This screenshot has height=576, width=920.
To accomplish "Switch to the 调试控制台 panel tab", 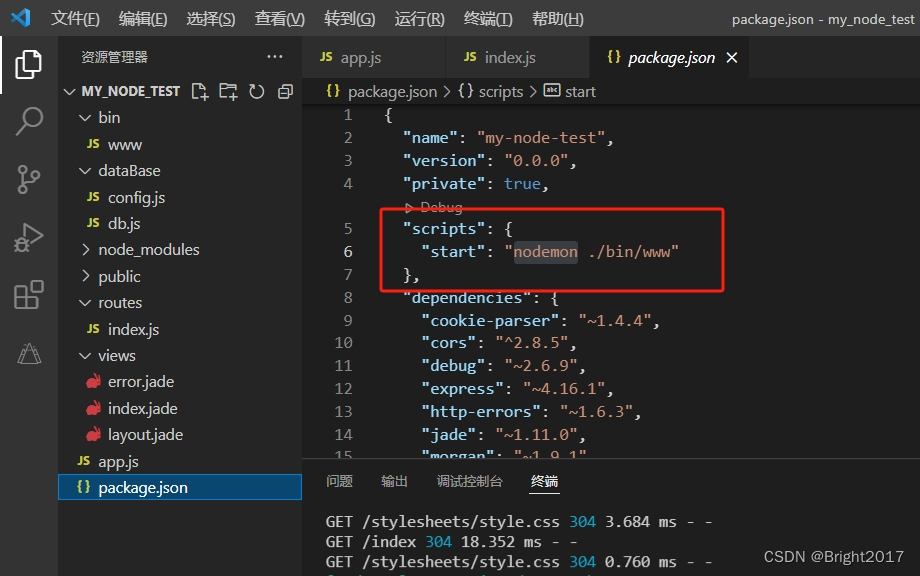I will point(469,482).
